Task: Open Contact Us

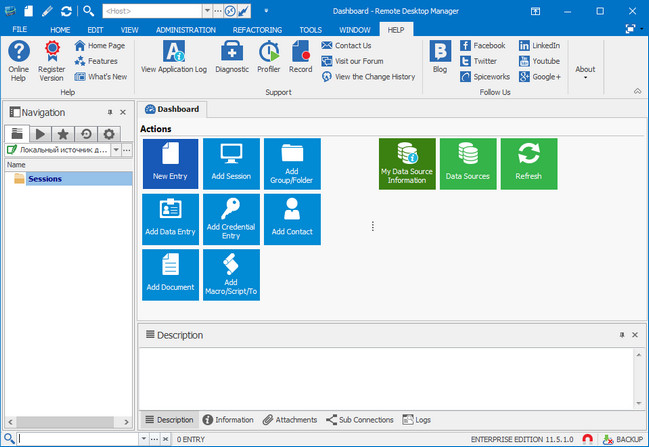Action: click(346, 46)
